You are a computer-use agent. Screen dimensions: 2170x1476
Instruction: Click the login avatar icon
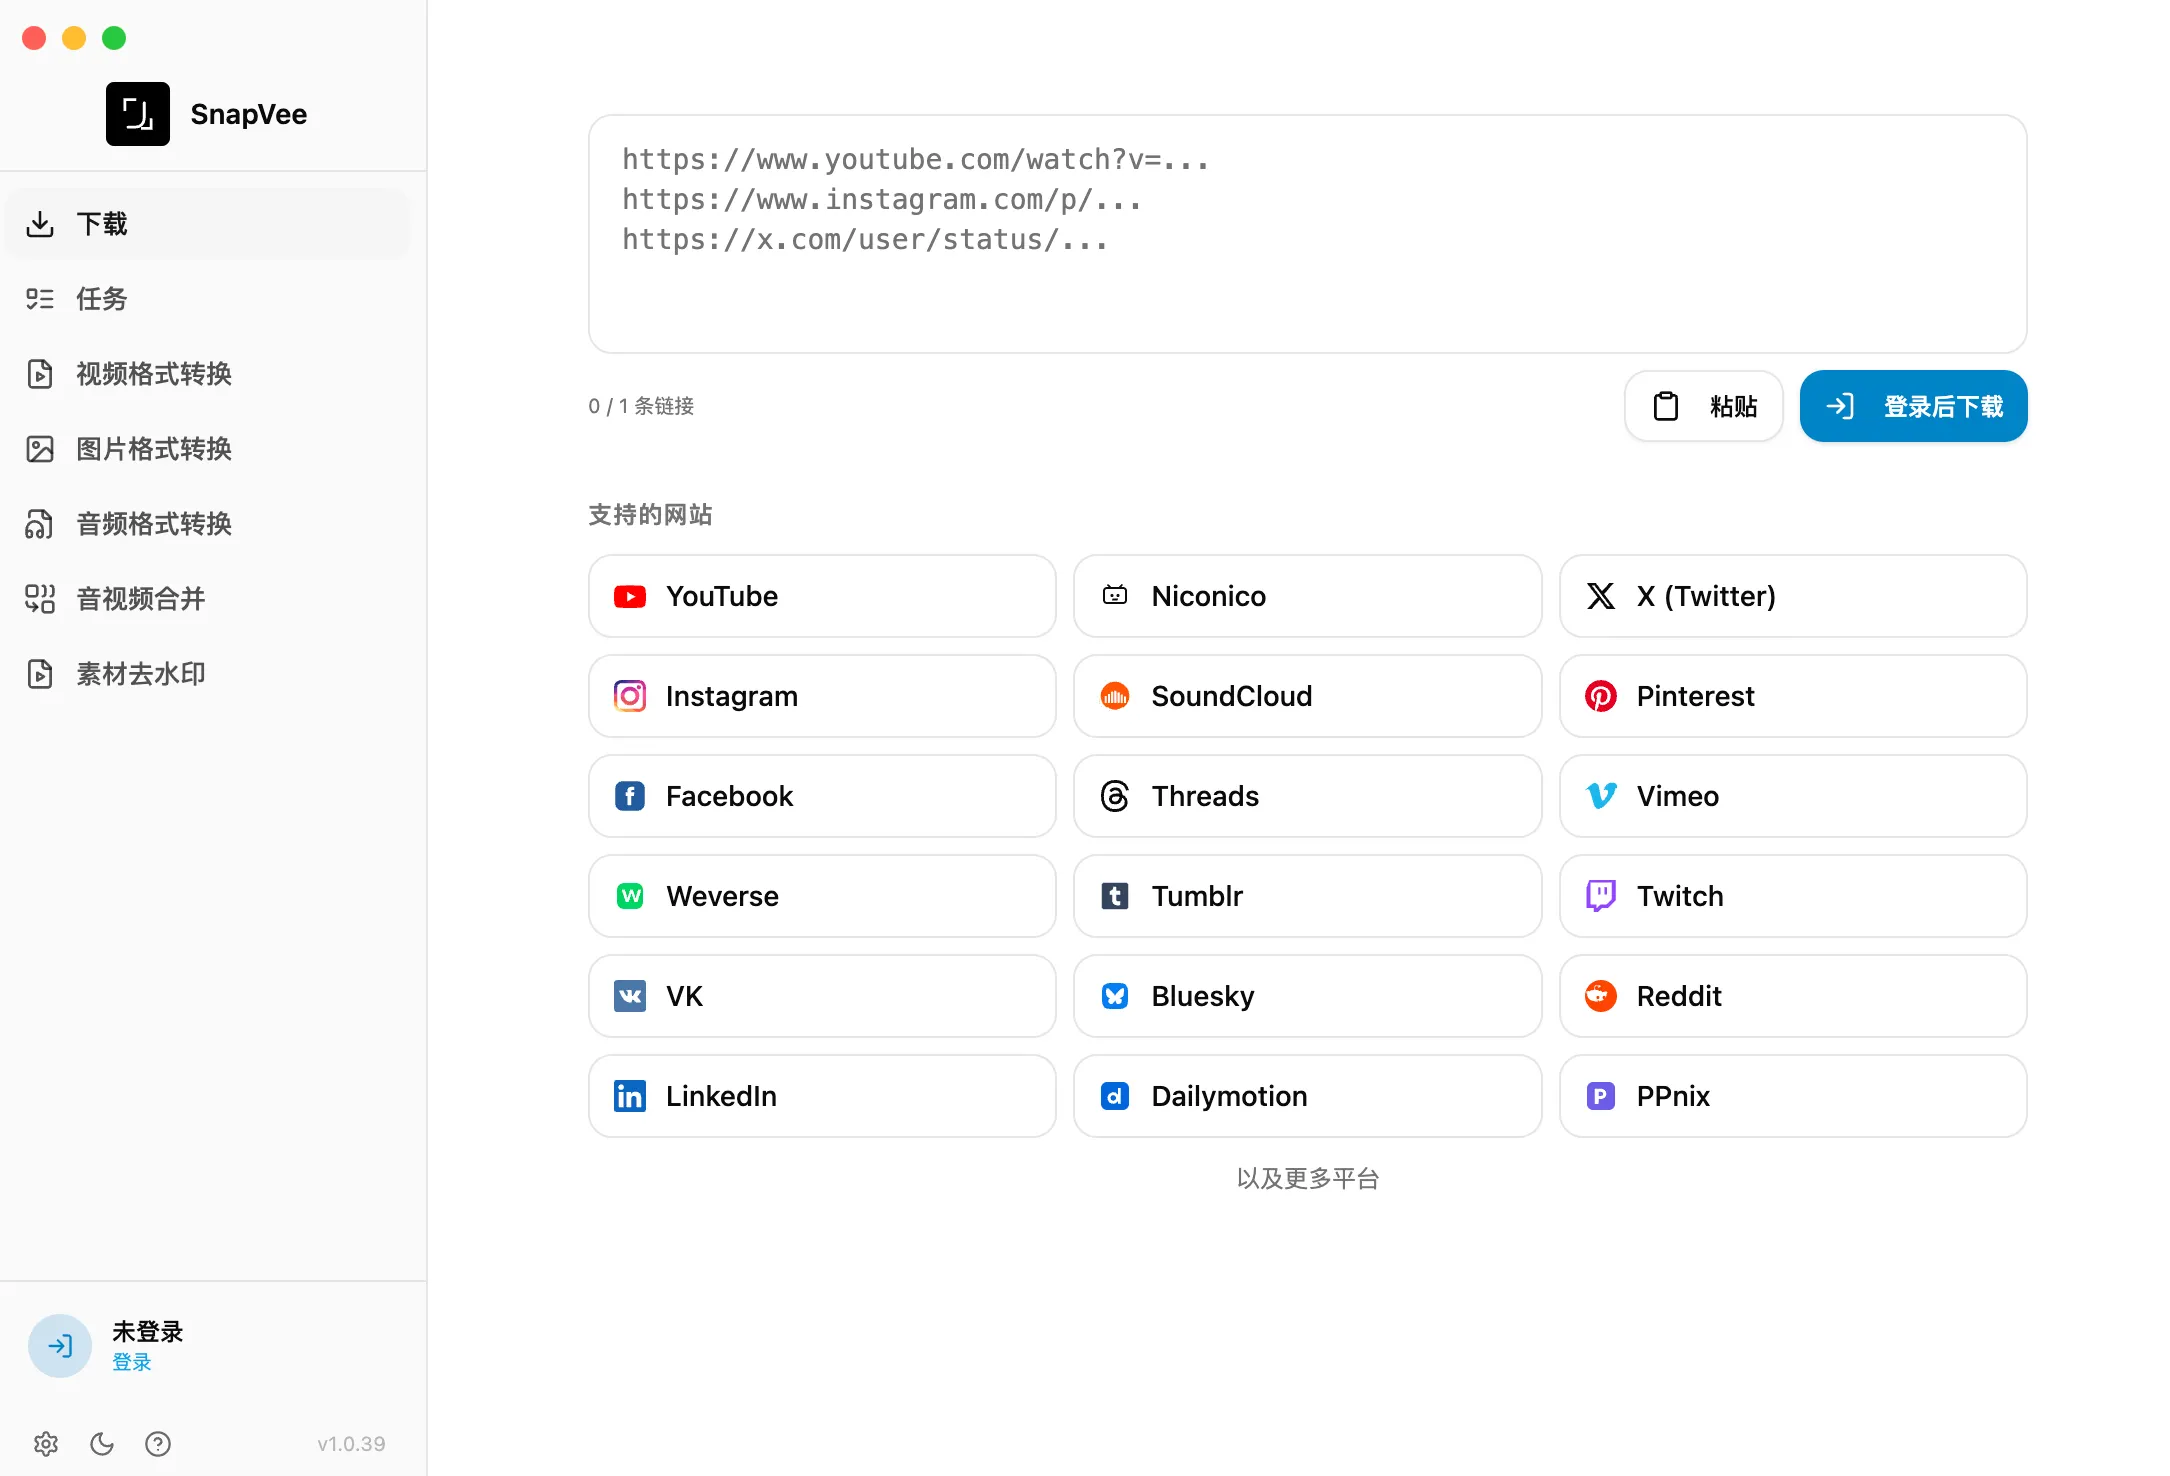coord(60,1346)
